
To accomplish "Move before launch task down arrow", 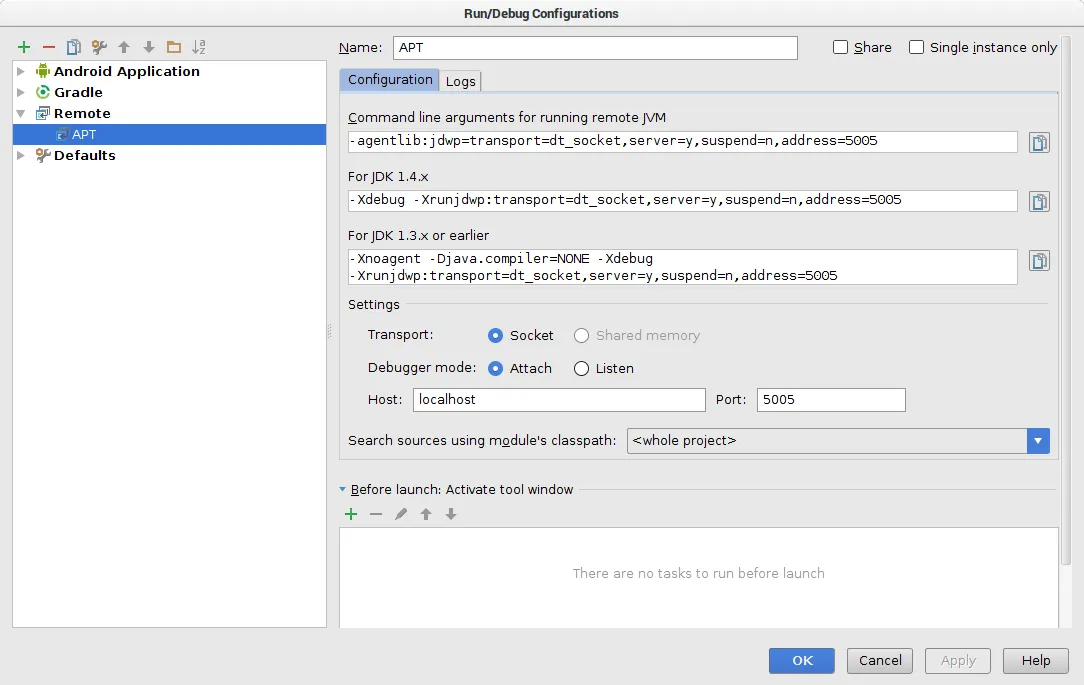I will [451, 514].
